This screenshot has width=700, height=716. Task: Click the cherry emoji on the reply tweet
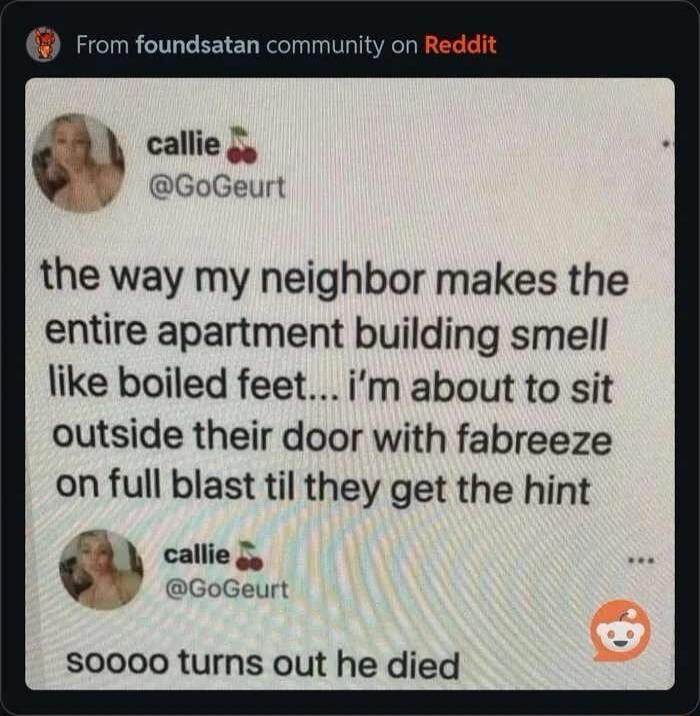point(248,557)
